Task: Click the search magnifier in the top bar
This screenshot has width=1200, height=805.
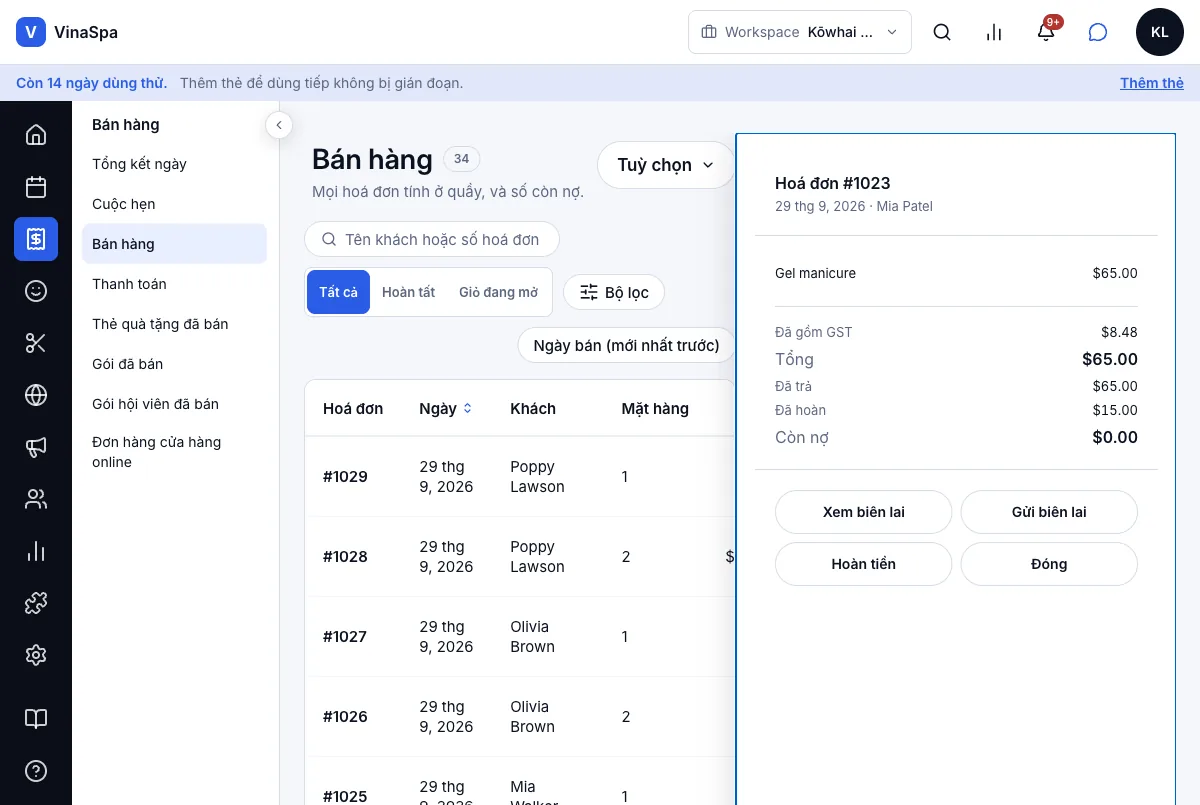Action: 942,32
